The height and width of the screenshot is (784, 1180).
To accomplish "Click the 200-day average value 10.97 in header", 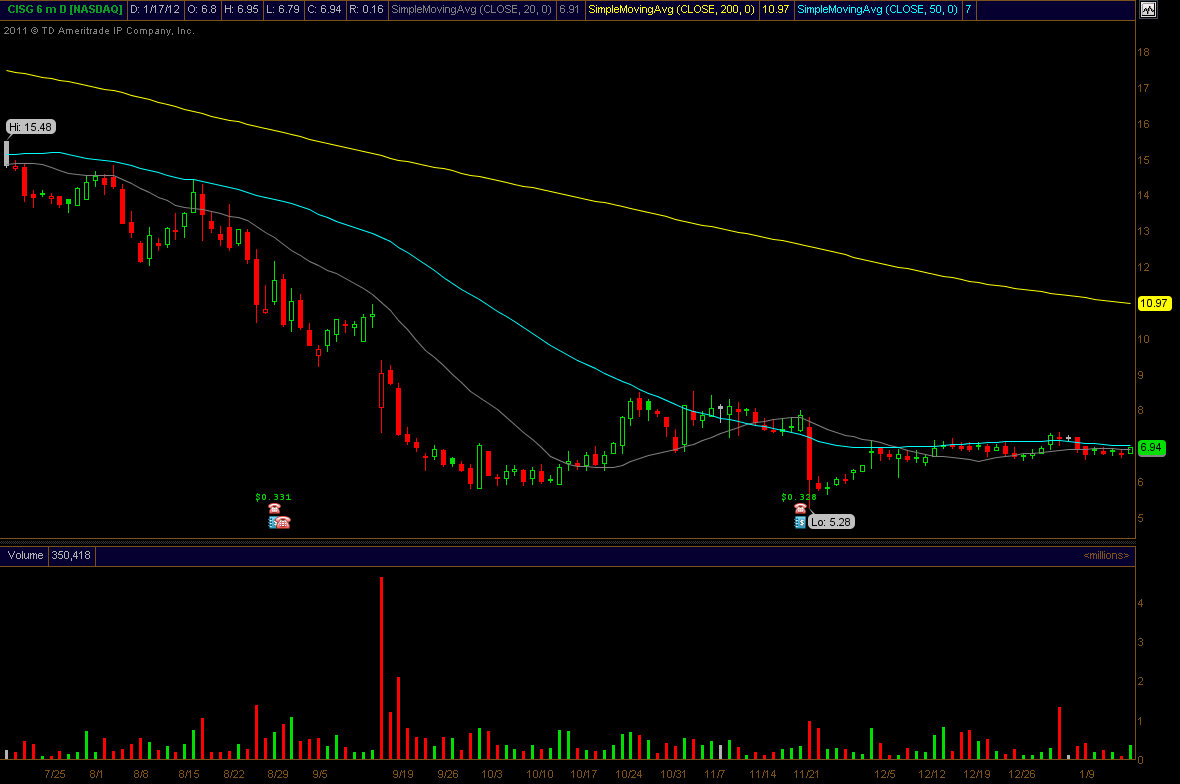I will point(776,10).
